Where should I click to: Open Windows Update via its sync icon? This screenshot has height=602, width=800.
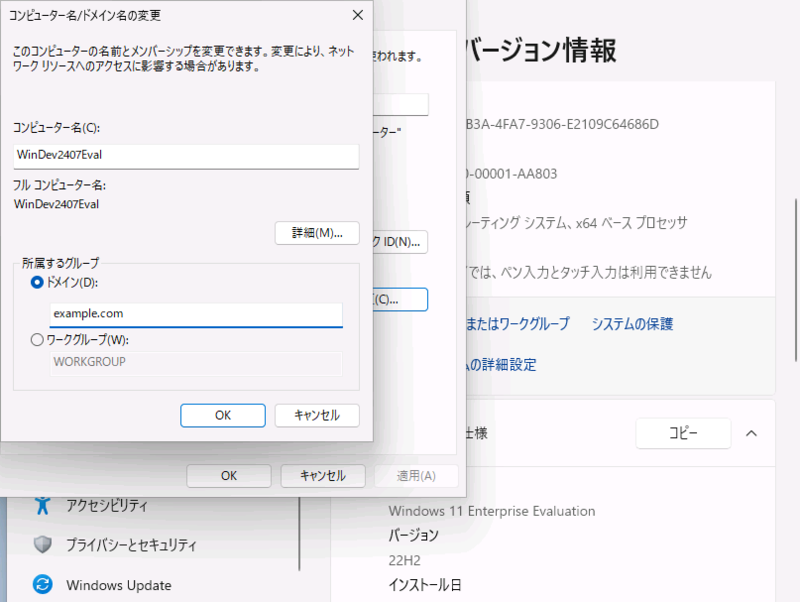point(42,585)
